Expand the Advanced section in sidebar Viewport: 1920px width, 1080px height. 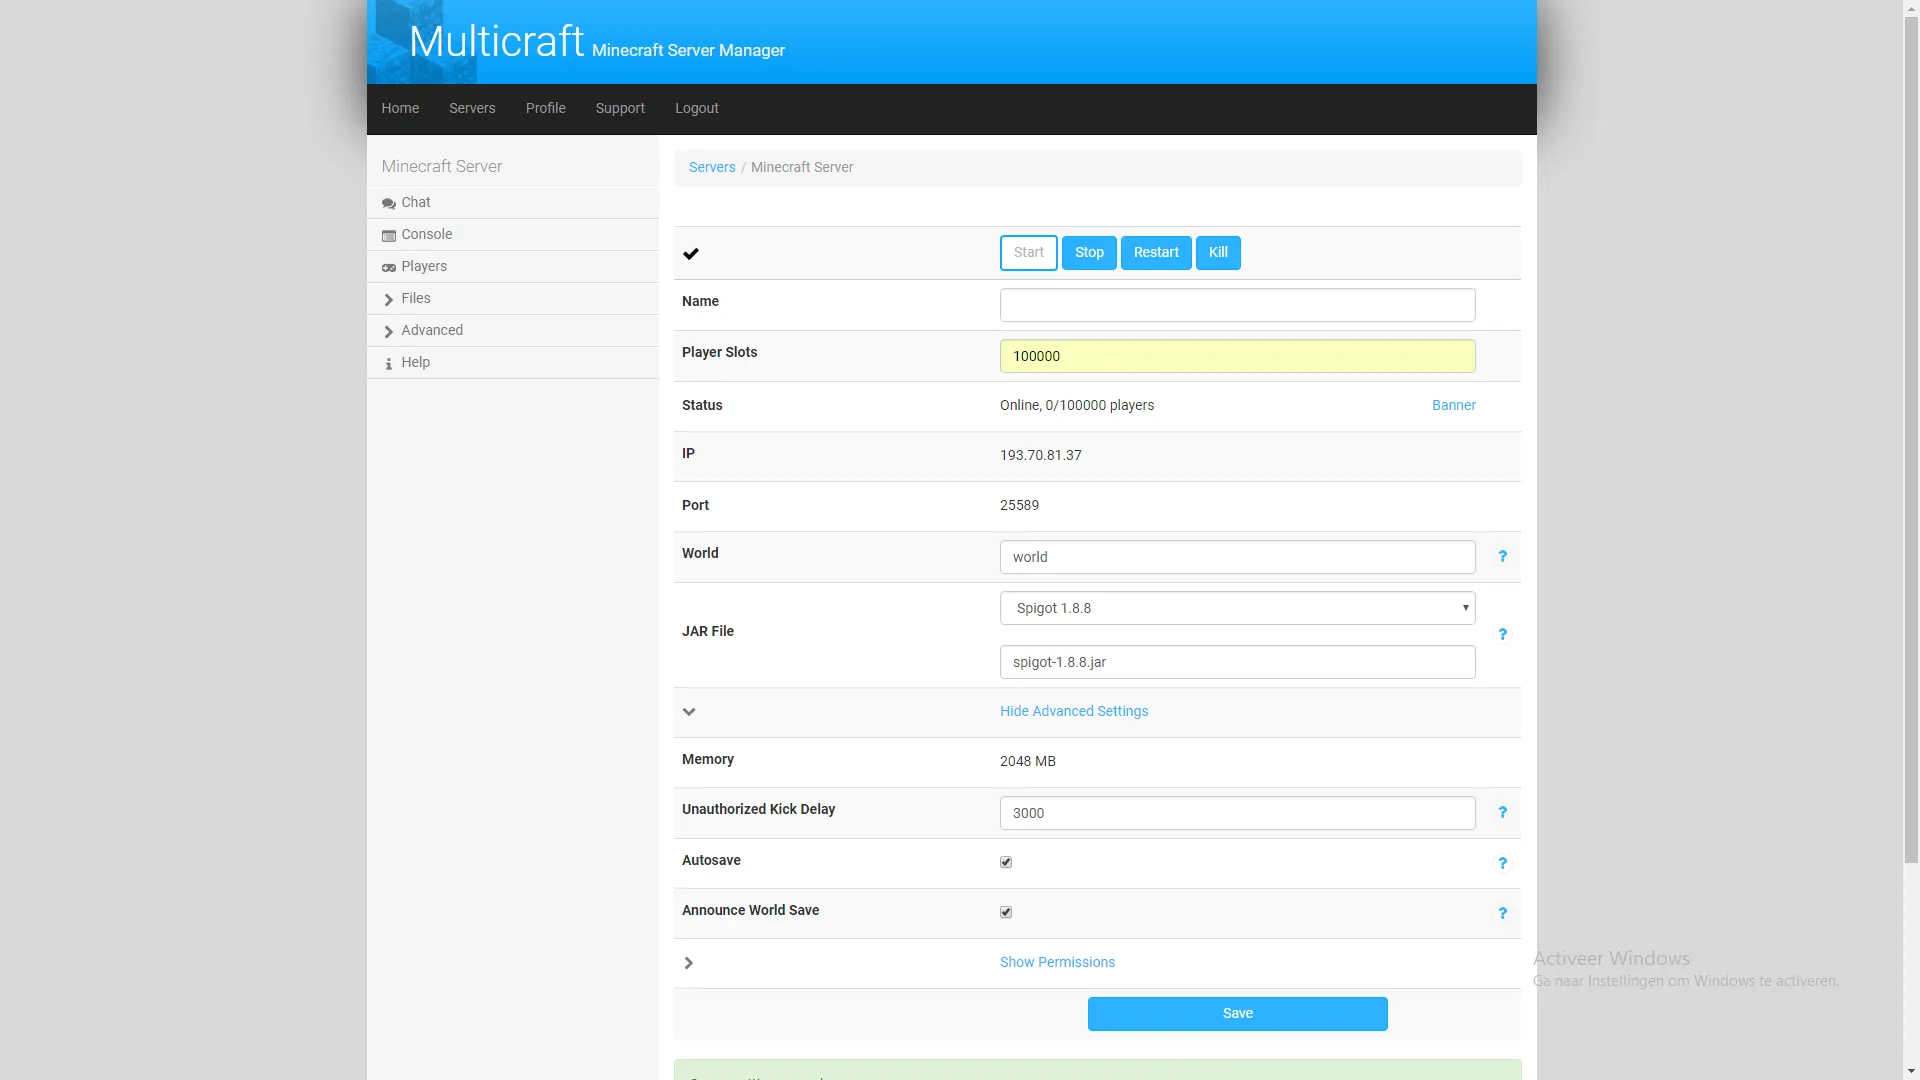(431, 330)
